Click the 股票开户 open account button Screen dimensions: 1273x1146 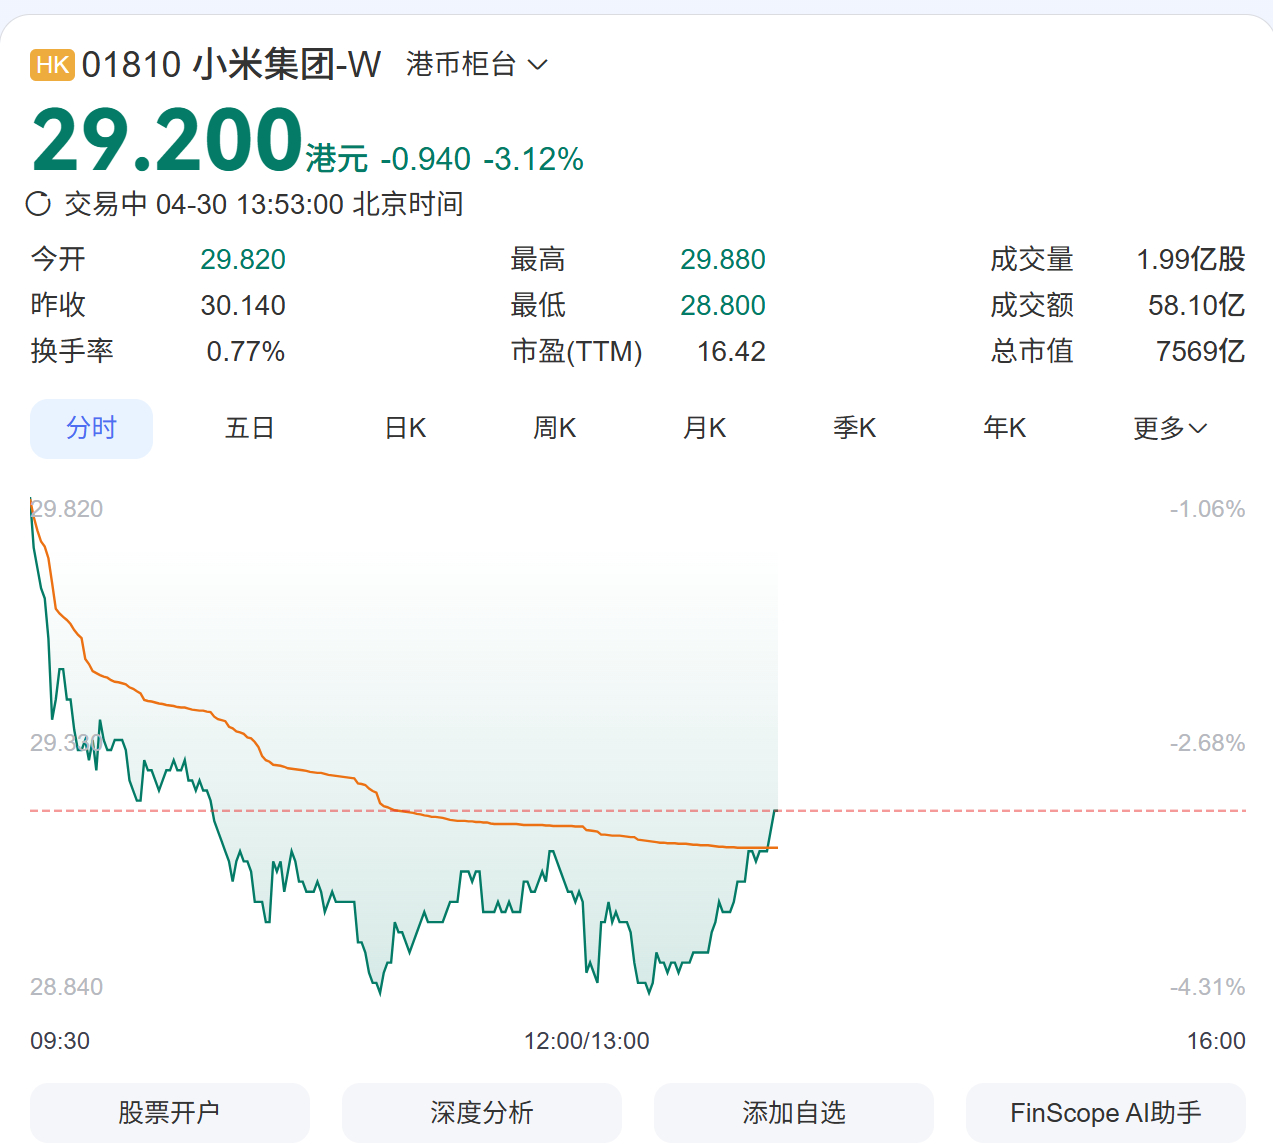170,1112
